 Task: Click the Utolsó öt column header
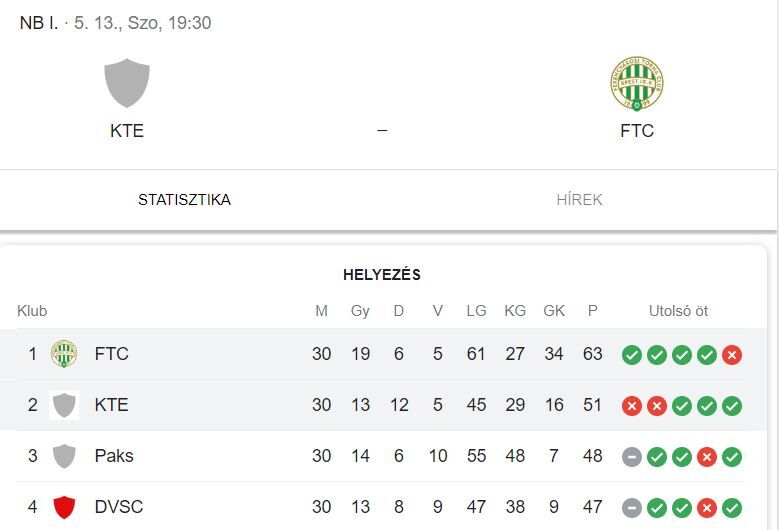point(678,311)
